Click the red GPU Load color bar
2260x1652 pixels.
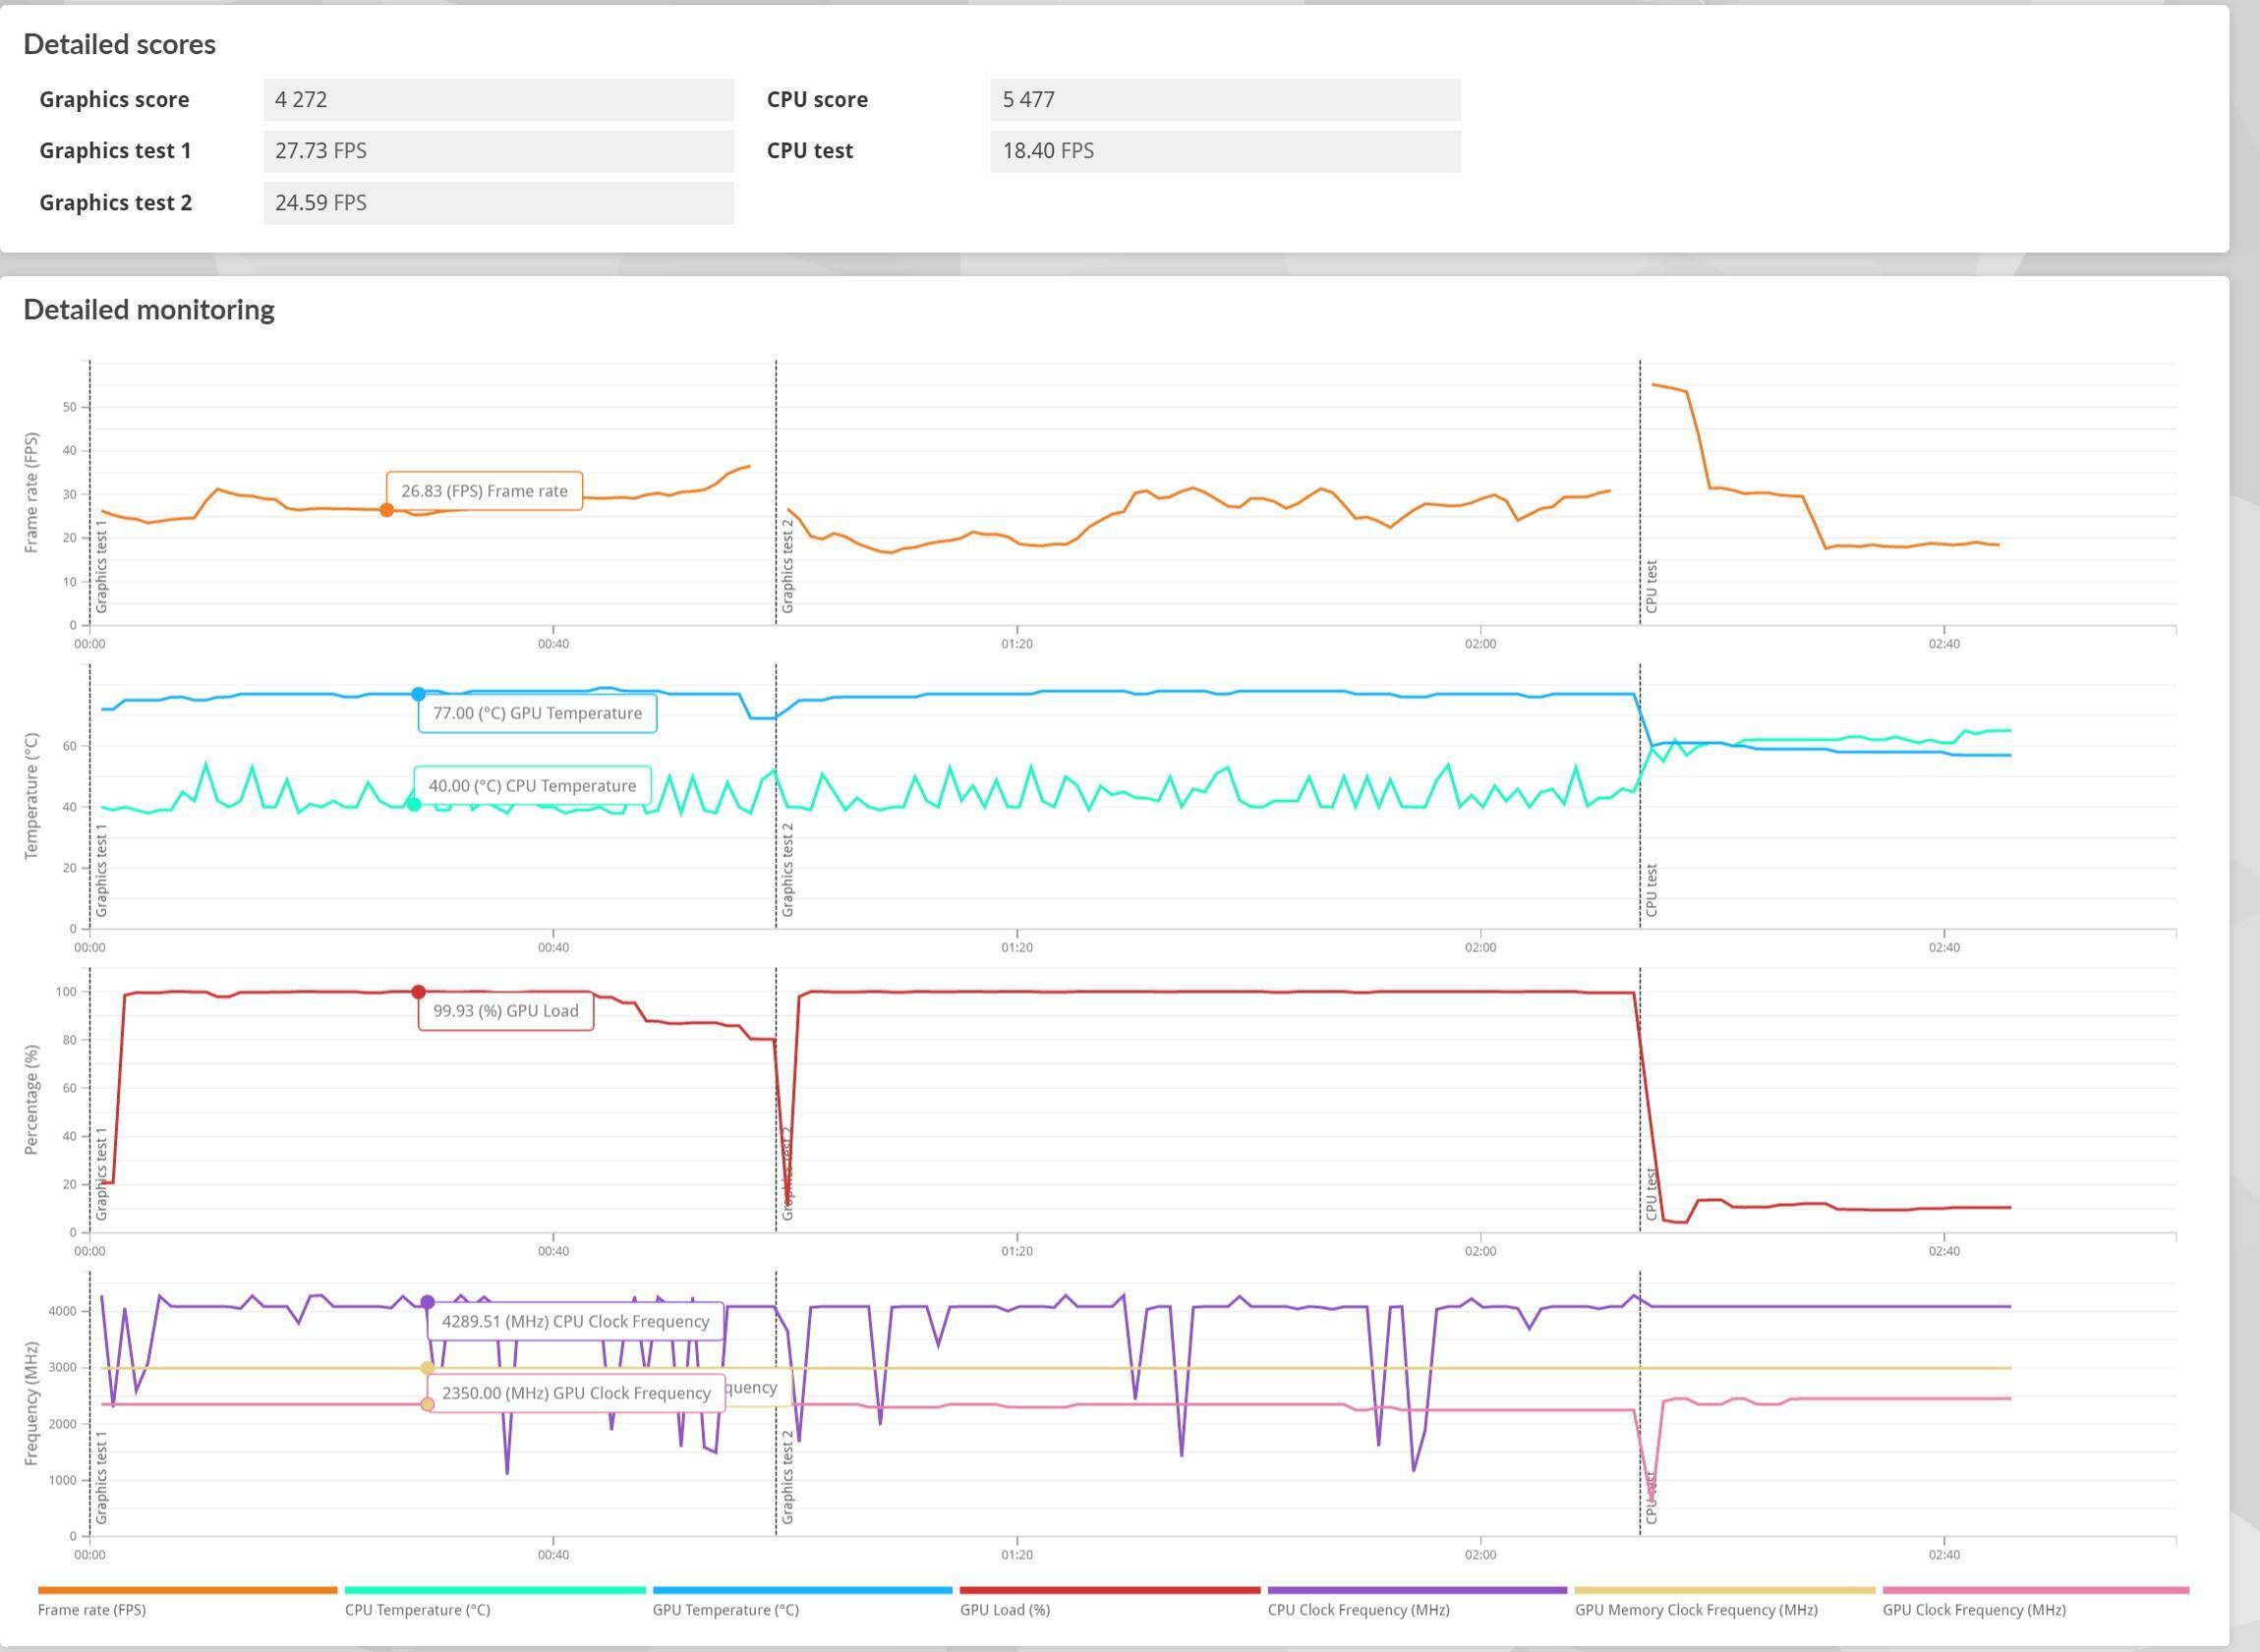click(1109, 1590)
